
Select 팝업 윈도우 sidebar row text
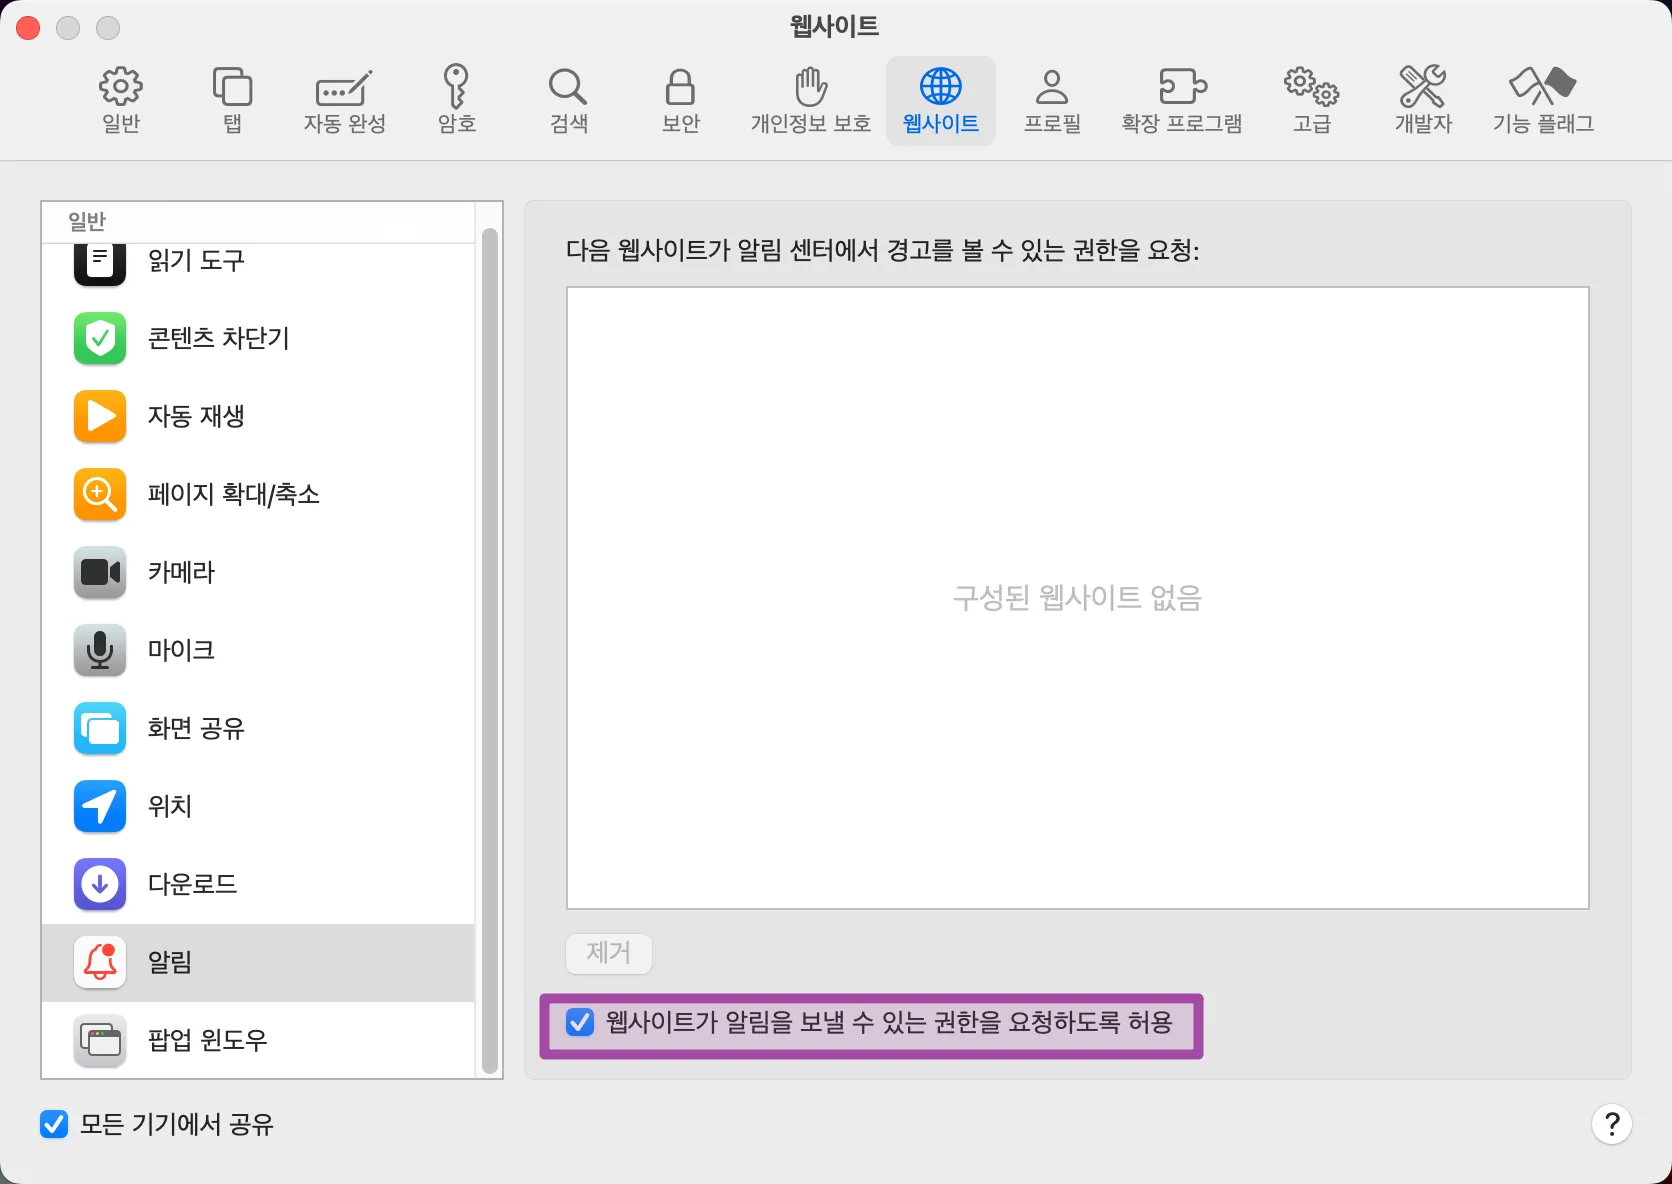coord(208,1040)
